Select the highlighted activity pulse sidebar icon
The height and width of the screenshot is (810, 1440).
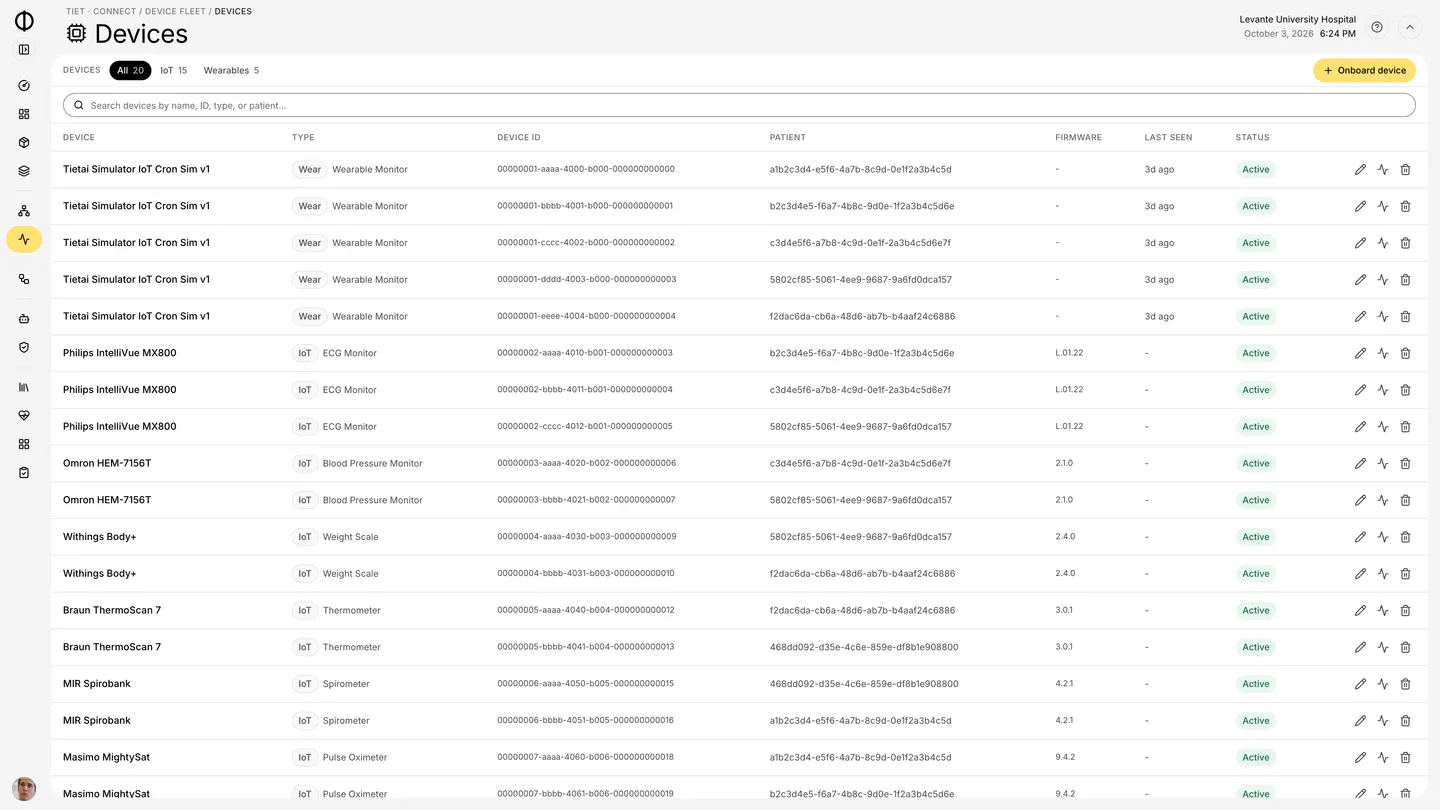coord(24,239)
